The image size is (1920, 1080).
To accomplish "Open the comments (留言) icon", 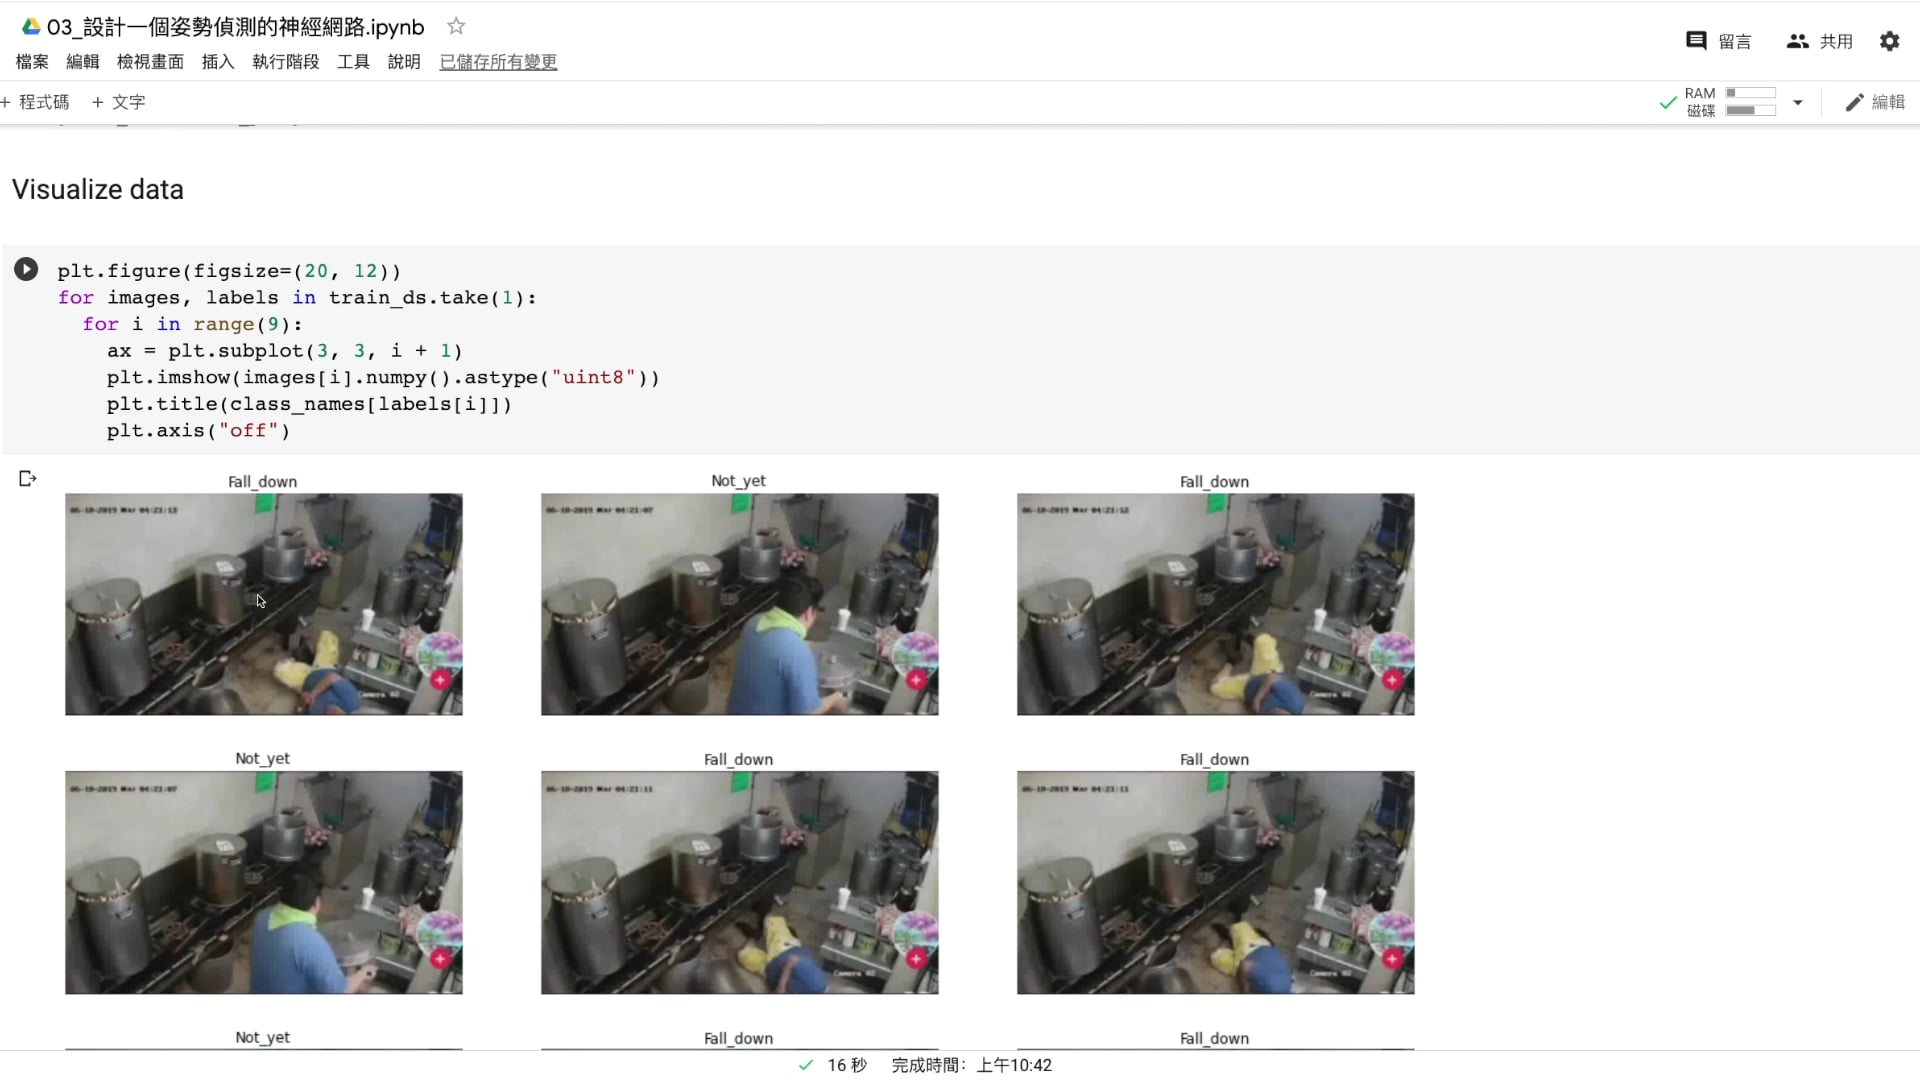I will pyautogui.click(x=1696, y=41).
